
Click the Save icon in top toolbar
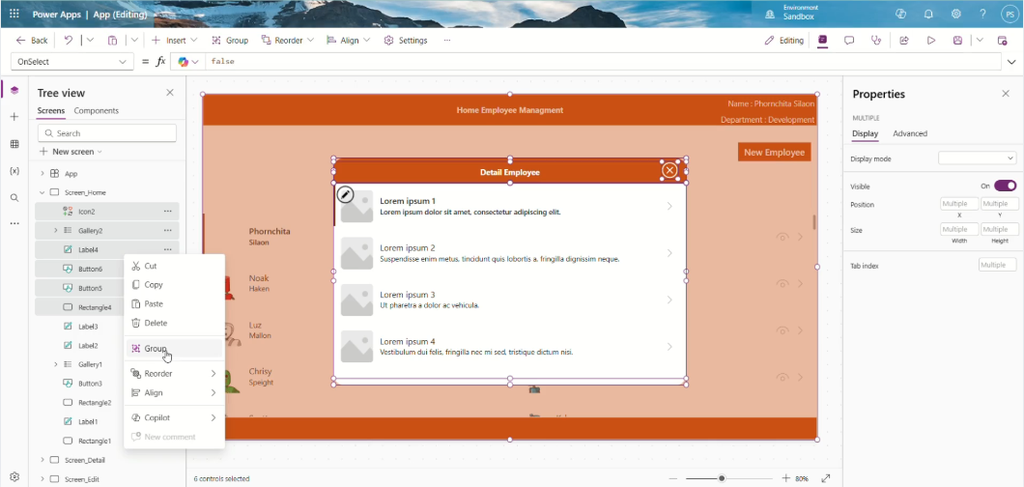957,40
